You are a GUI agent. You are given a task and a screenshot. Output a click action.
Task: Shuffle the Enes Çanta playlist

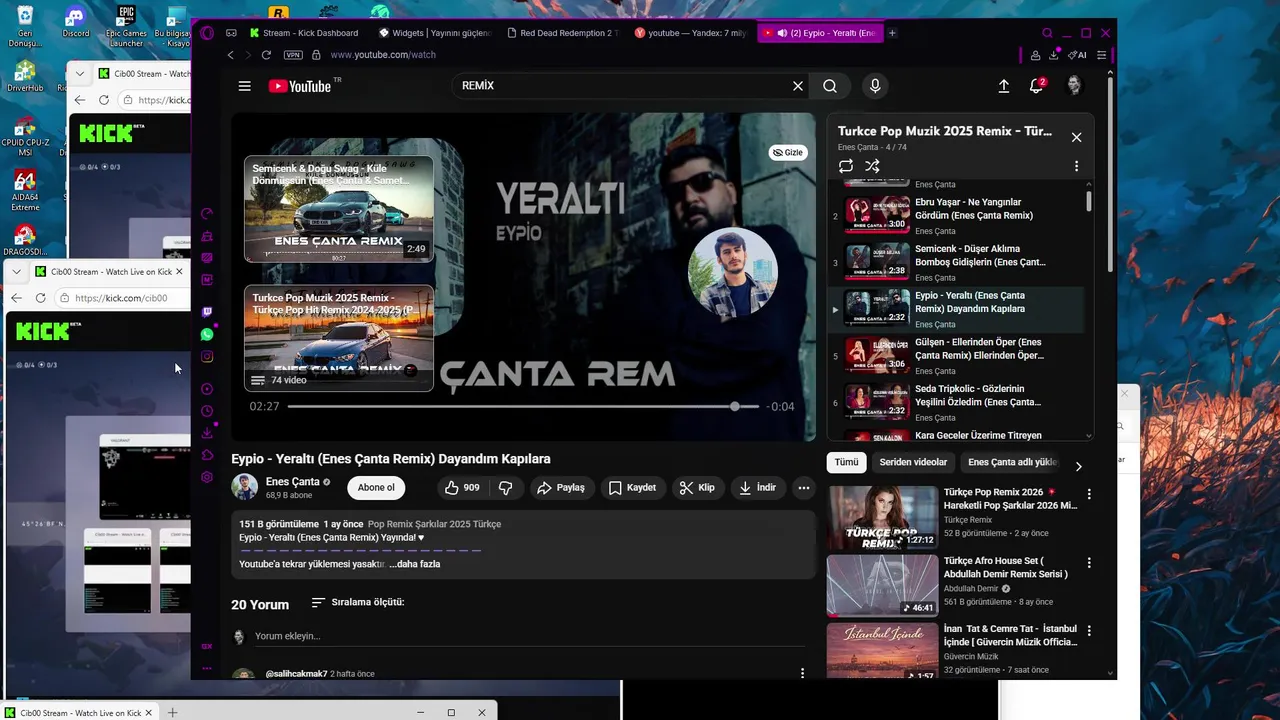click(872, 166)
